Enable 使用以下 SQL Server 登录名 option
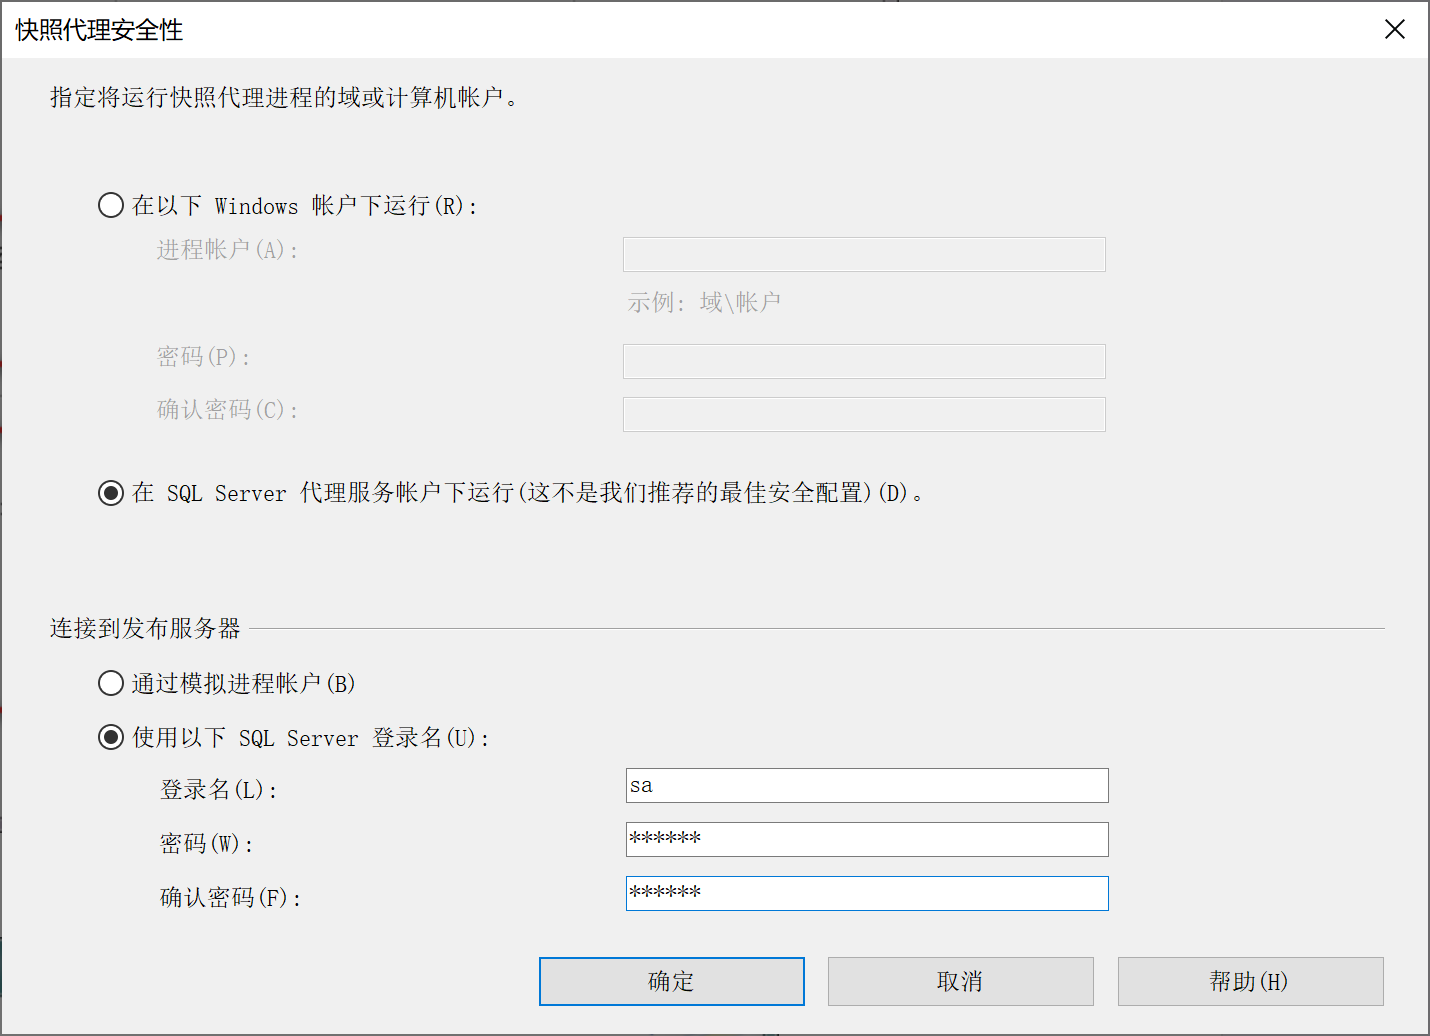The height and width of the screenshot is (1036, 1430). 111,738
